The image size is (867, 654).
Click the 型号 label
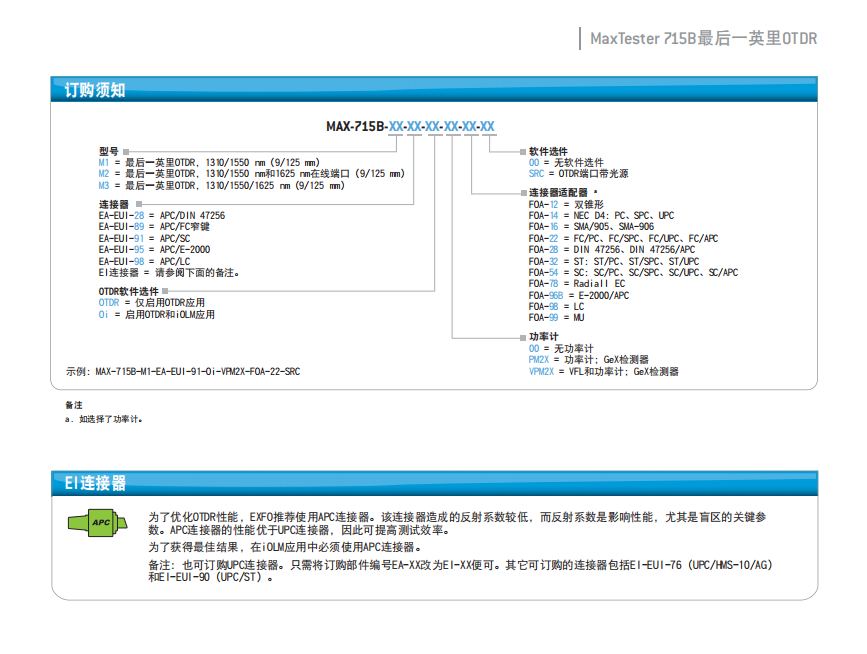pos(108,151)
